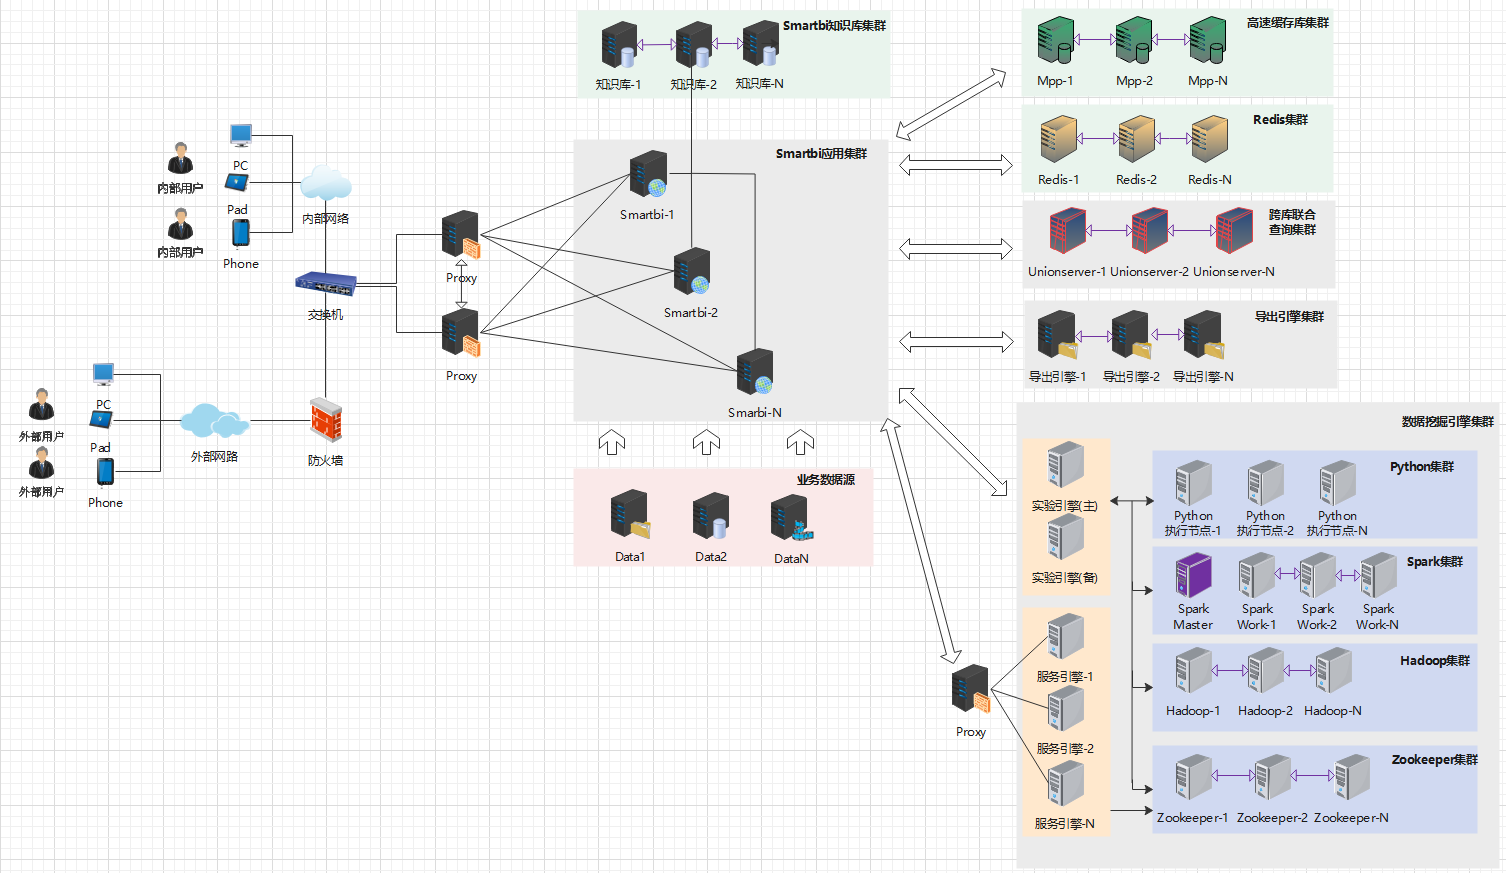Screen dimensions: 1506x873
Task: Click the Spark集群 title label
Action: pyautogui.click(x=1434, y=562)
